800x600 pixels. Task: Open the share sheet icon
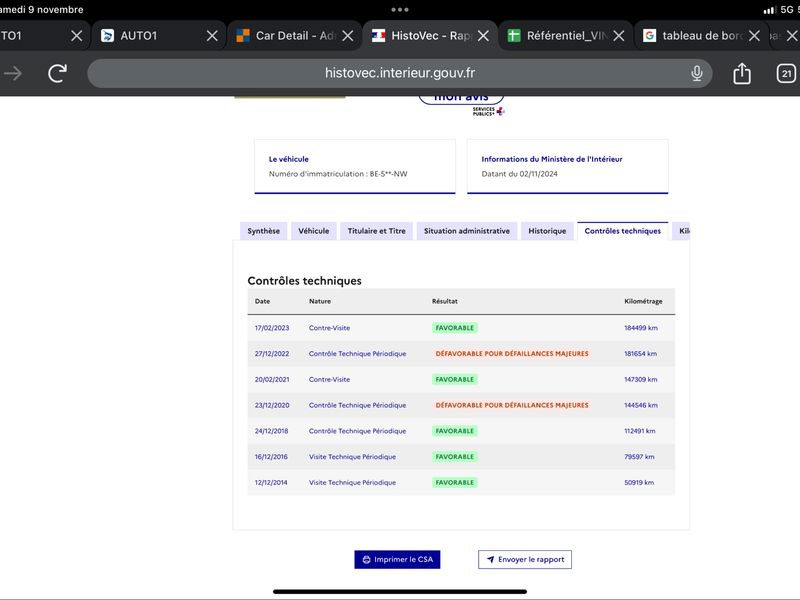coord(742,73)
